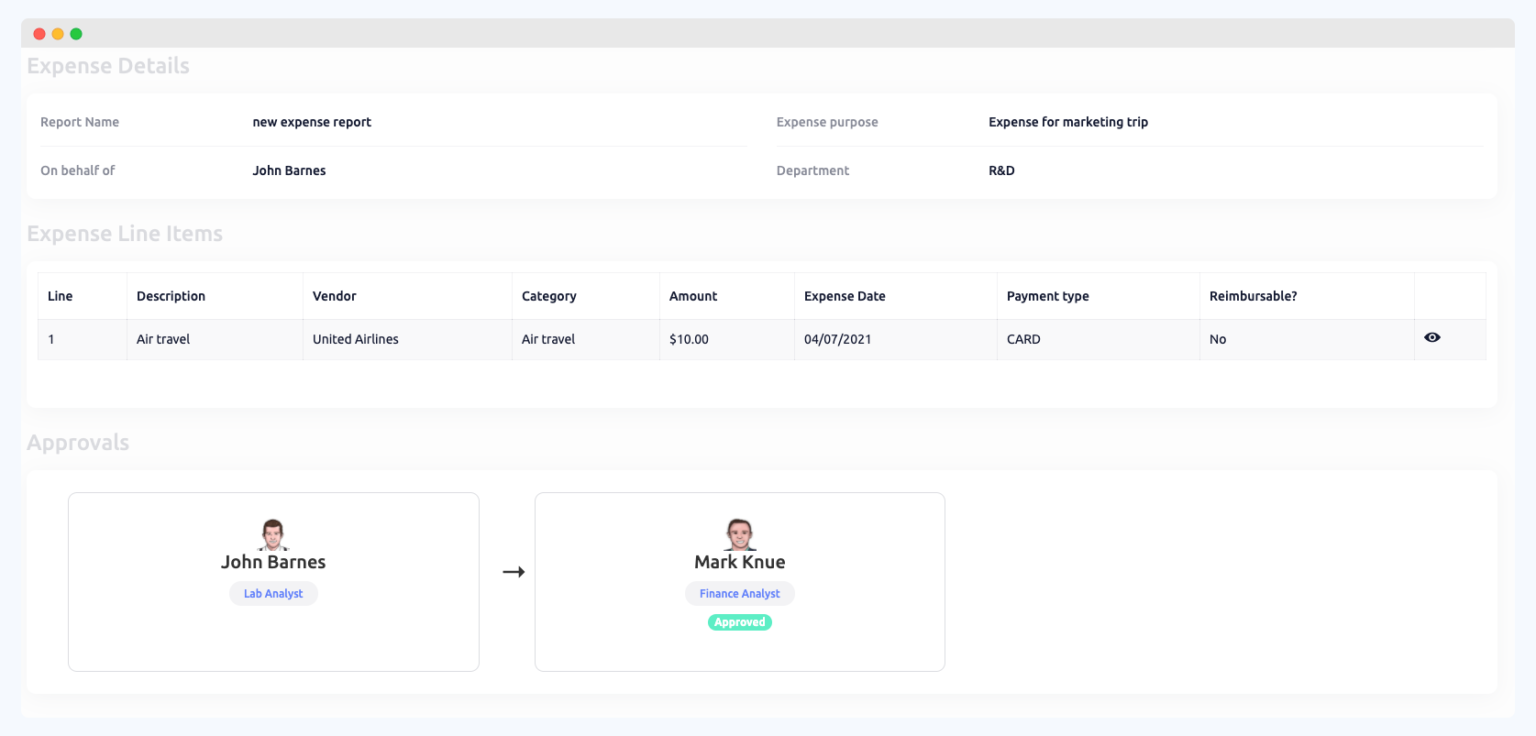The width and height of the screenshot is (1536, 736).
Task: Expand the Approvals section header
Action: pyautogui.click(x=78, y=442)
